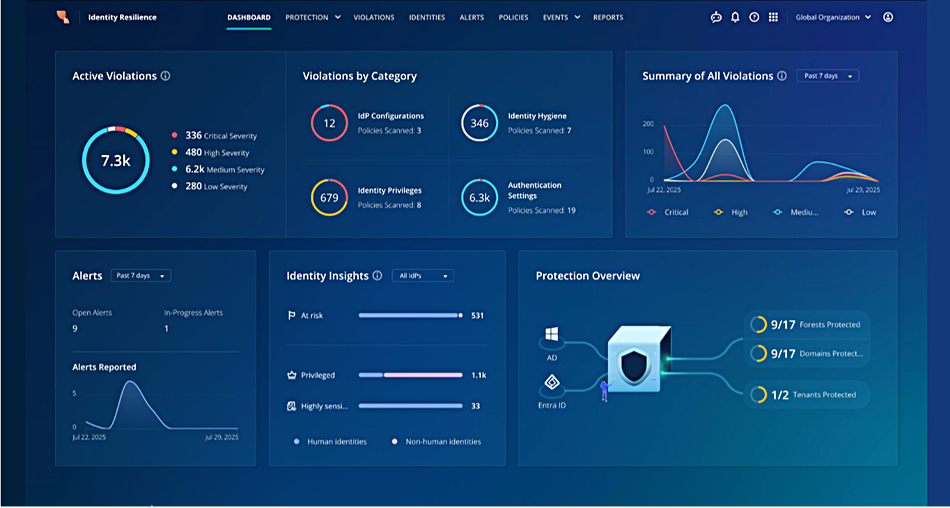Click the At risk identities progress bar

click(409, 315)
